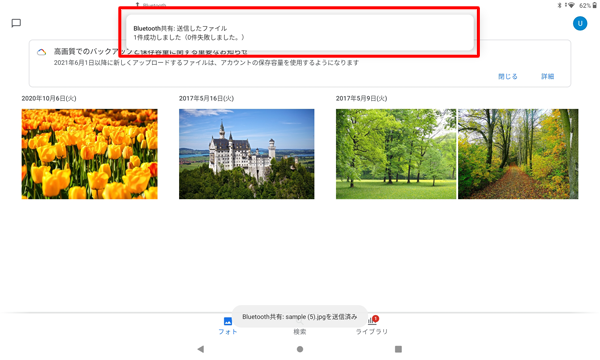Open the user account avatar 'U'
Viewport: 600px width, 360px height.
pyautogui.click(x=580, y=23)
